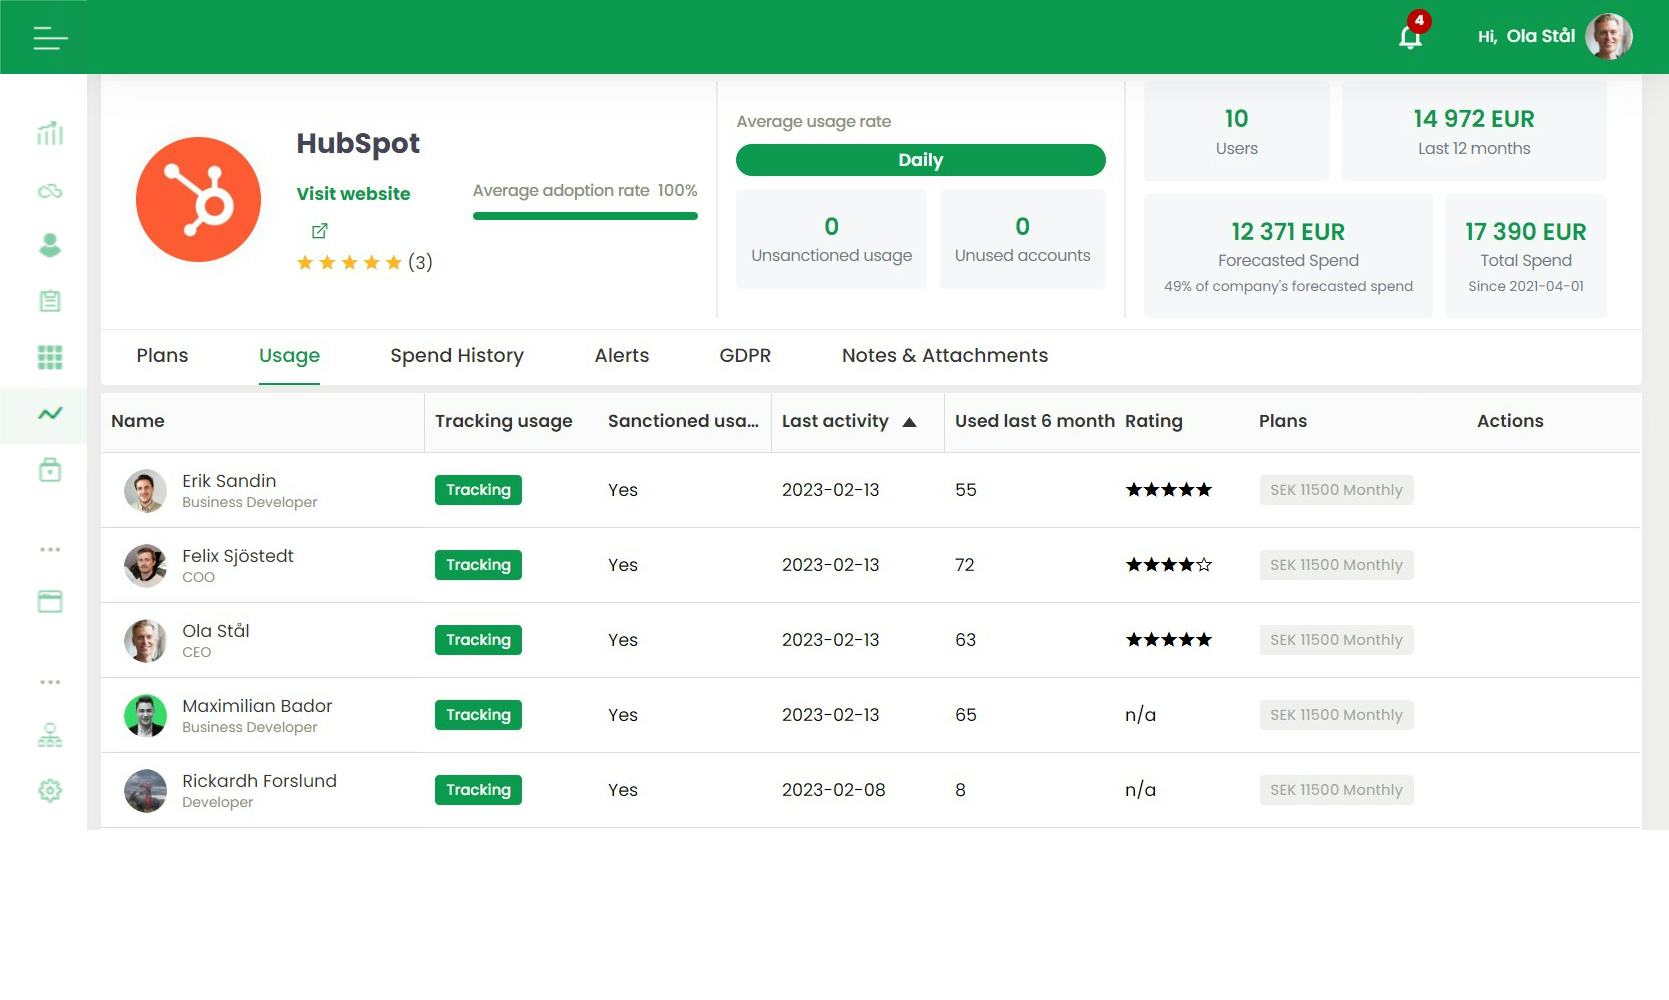This screenshot has height=1000, width=1669.
Task: Click the 17 390 EUR Total Spend card
Action: (1526, 256)
